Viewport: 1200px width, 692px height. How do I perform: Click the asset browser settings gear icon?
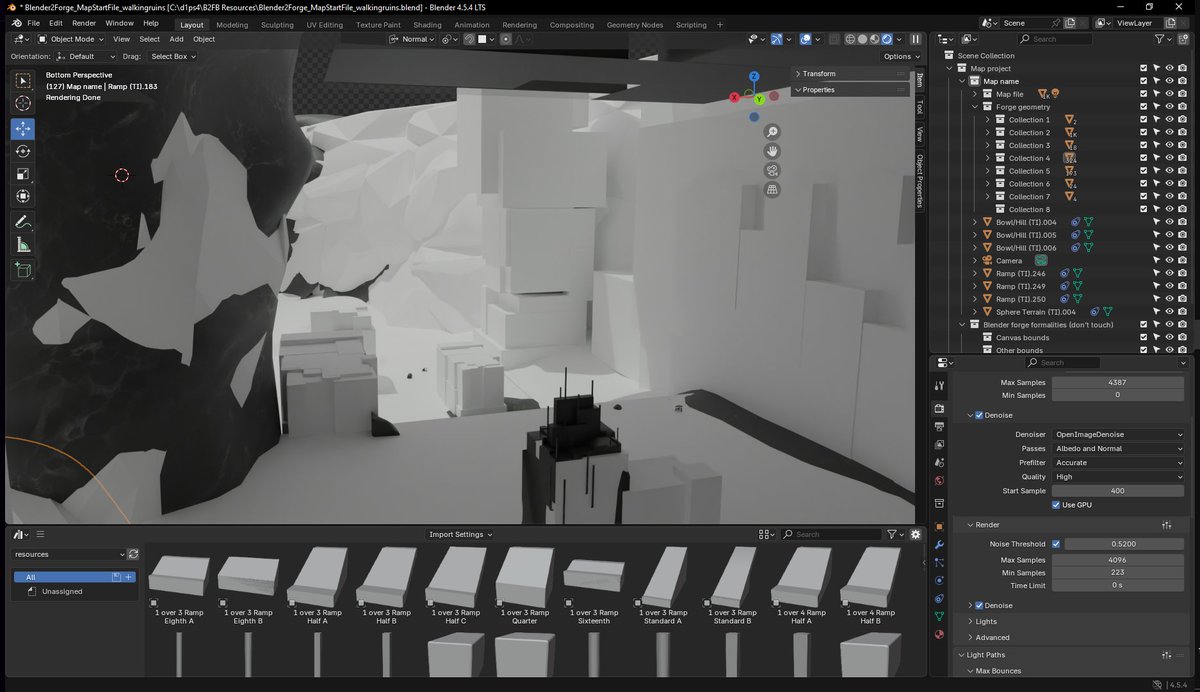pos(915,534)
